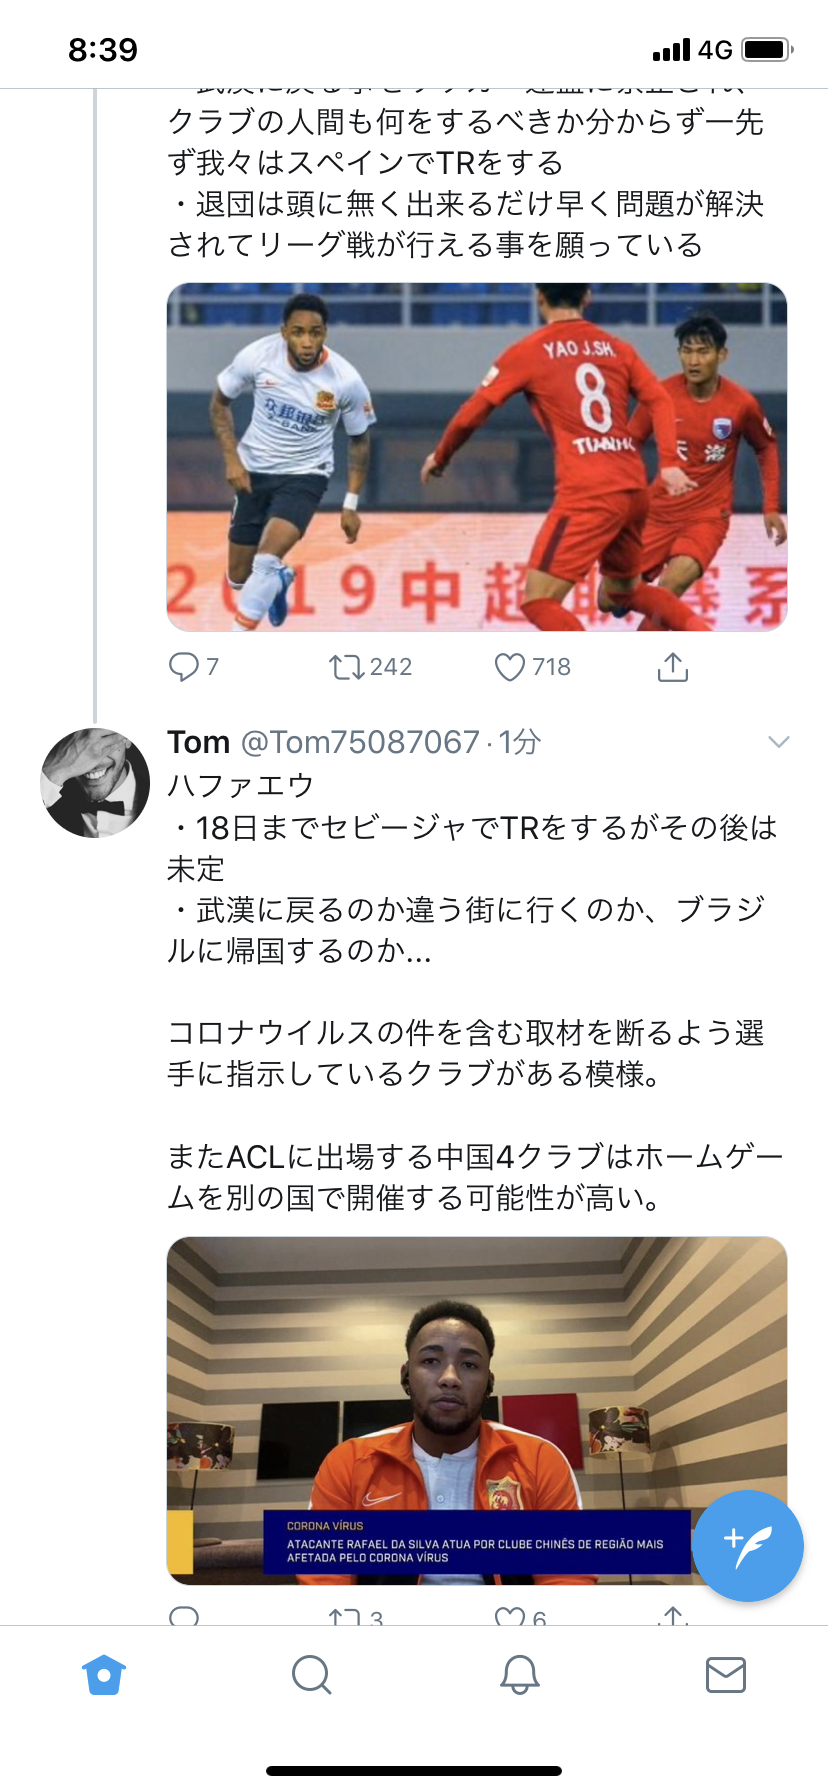Viewport: 828px width, 1792px height.
Task: Share Tom's tweet via the share icon
Action: coord(673,1615)
